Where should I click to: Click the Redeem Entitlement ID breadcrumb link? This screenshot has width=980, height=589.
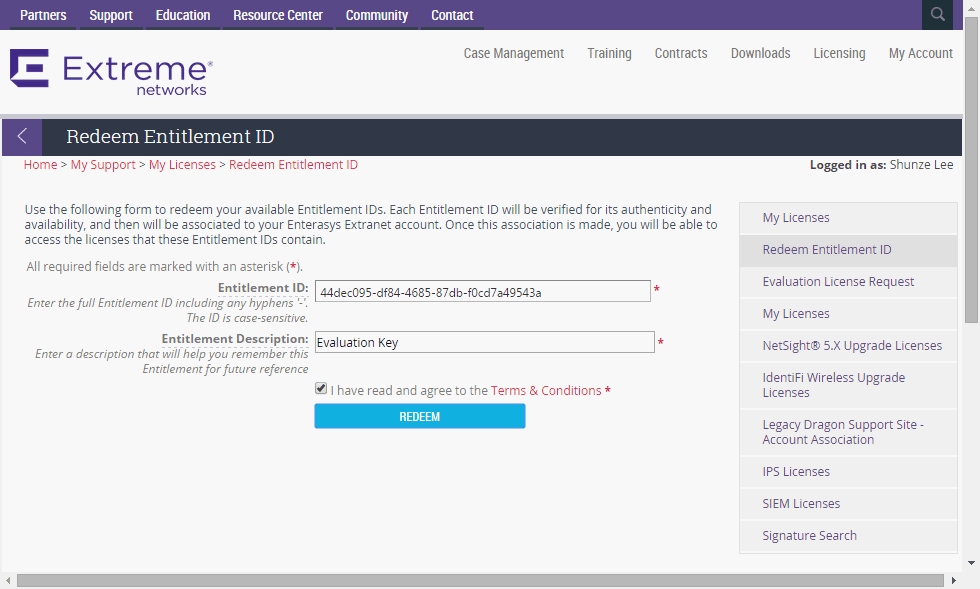tap(293, 164)
